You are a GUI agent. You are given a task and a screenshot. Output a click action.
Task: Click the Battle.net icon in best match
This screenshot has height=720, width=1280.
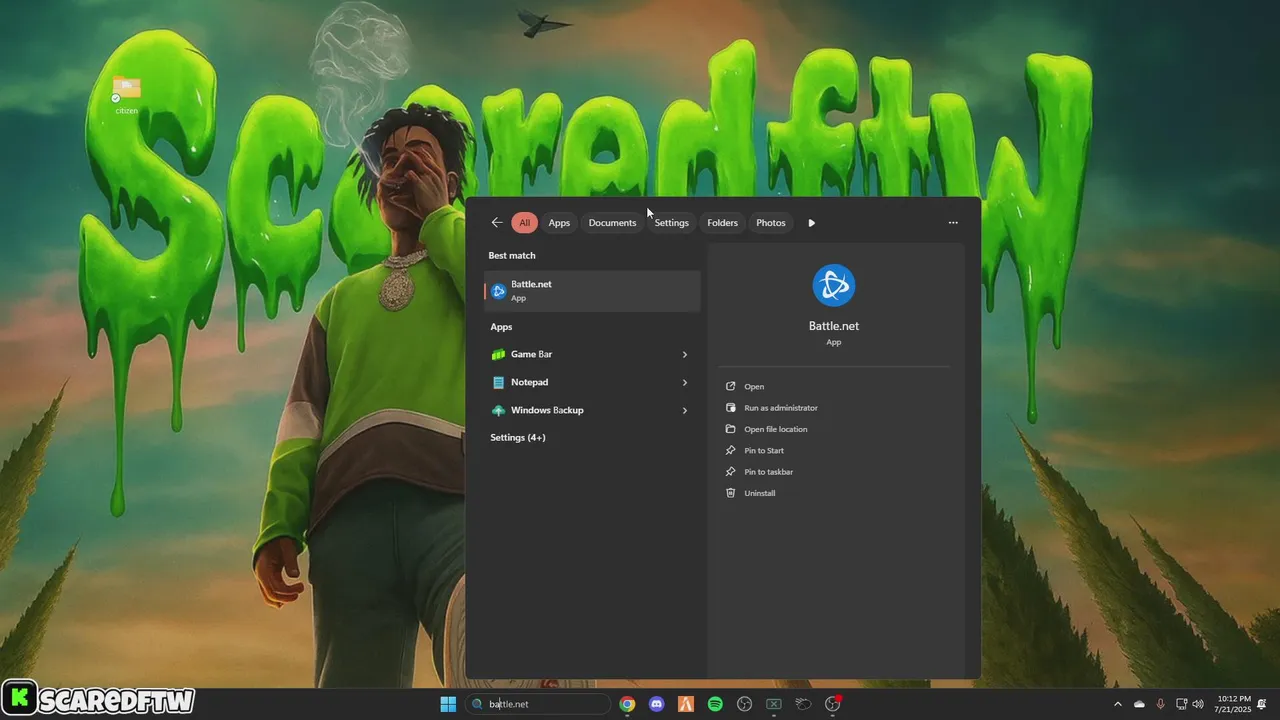498,291
